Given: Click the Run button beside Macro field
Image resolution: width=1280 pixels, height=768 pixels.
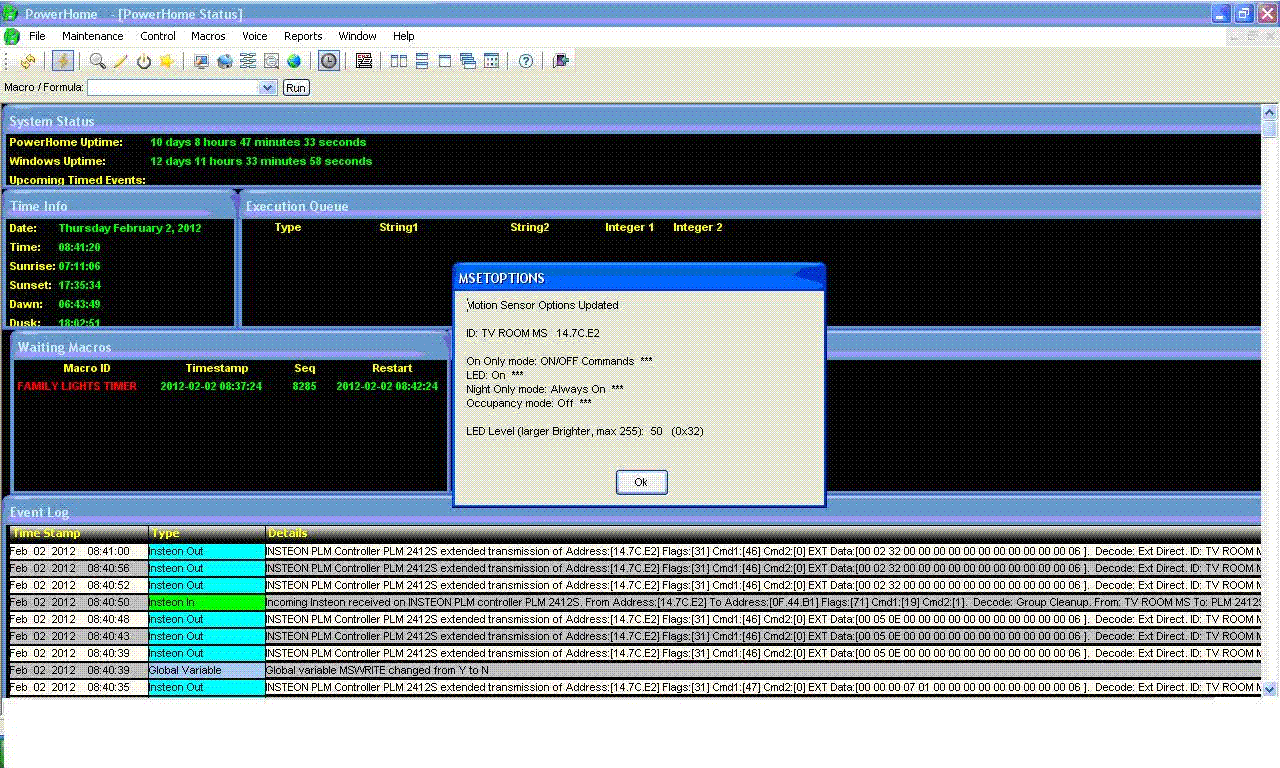Looking at the screenshot, I should [x=296, y=88].
